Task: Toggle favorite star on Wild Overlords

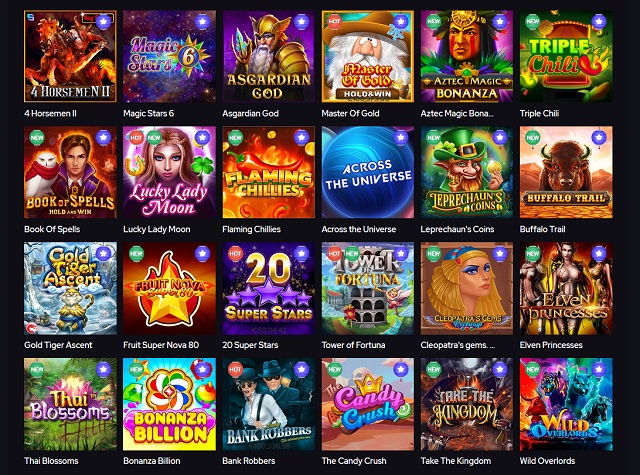Action: [599, 369]
